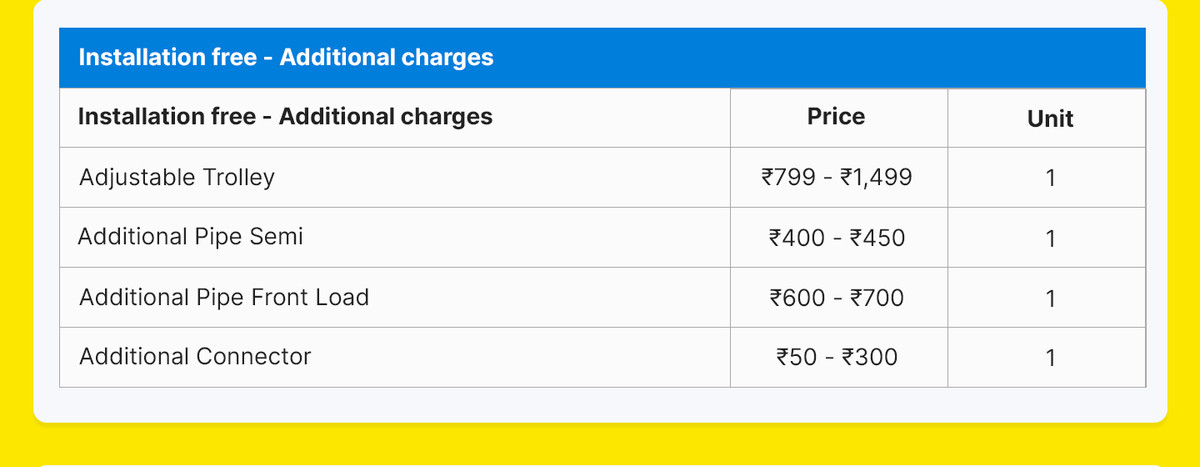The image size is (1200, 467).
Task: Click the ₹400 - ₹450 price cell
Action: click(836, 238)
